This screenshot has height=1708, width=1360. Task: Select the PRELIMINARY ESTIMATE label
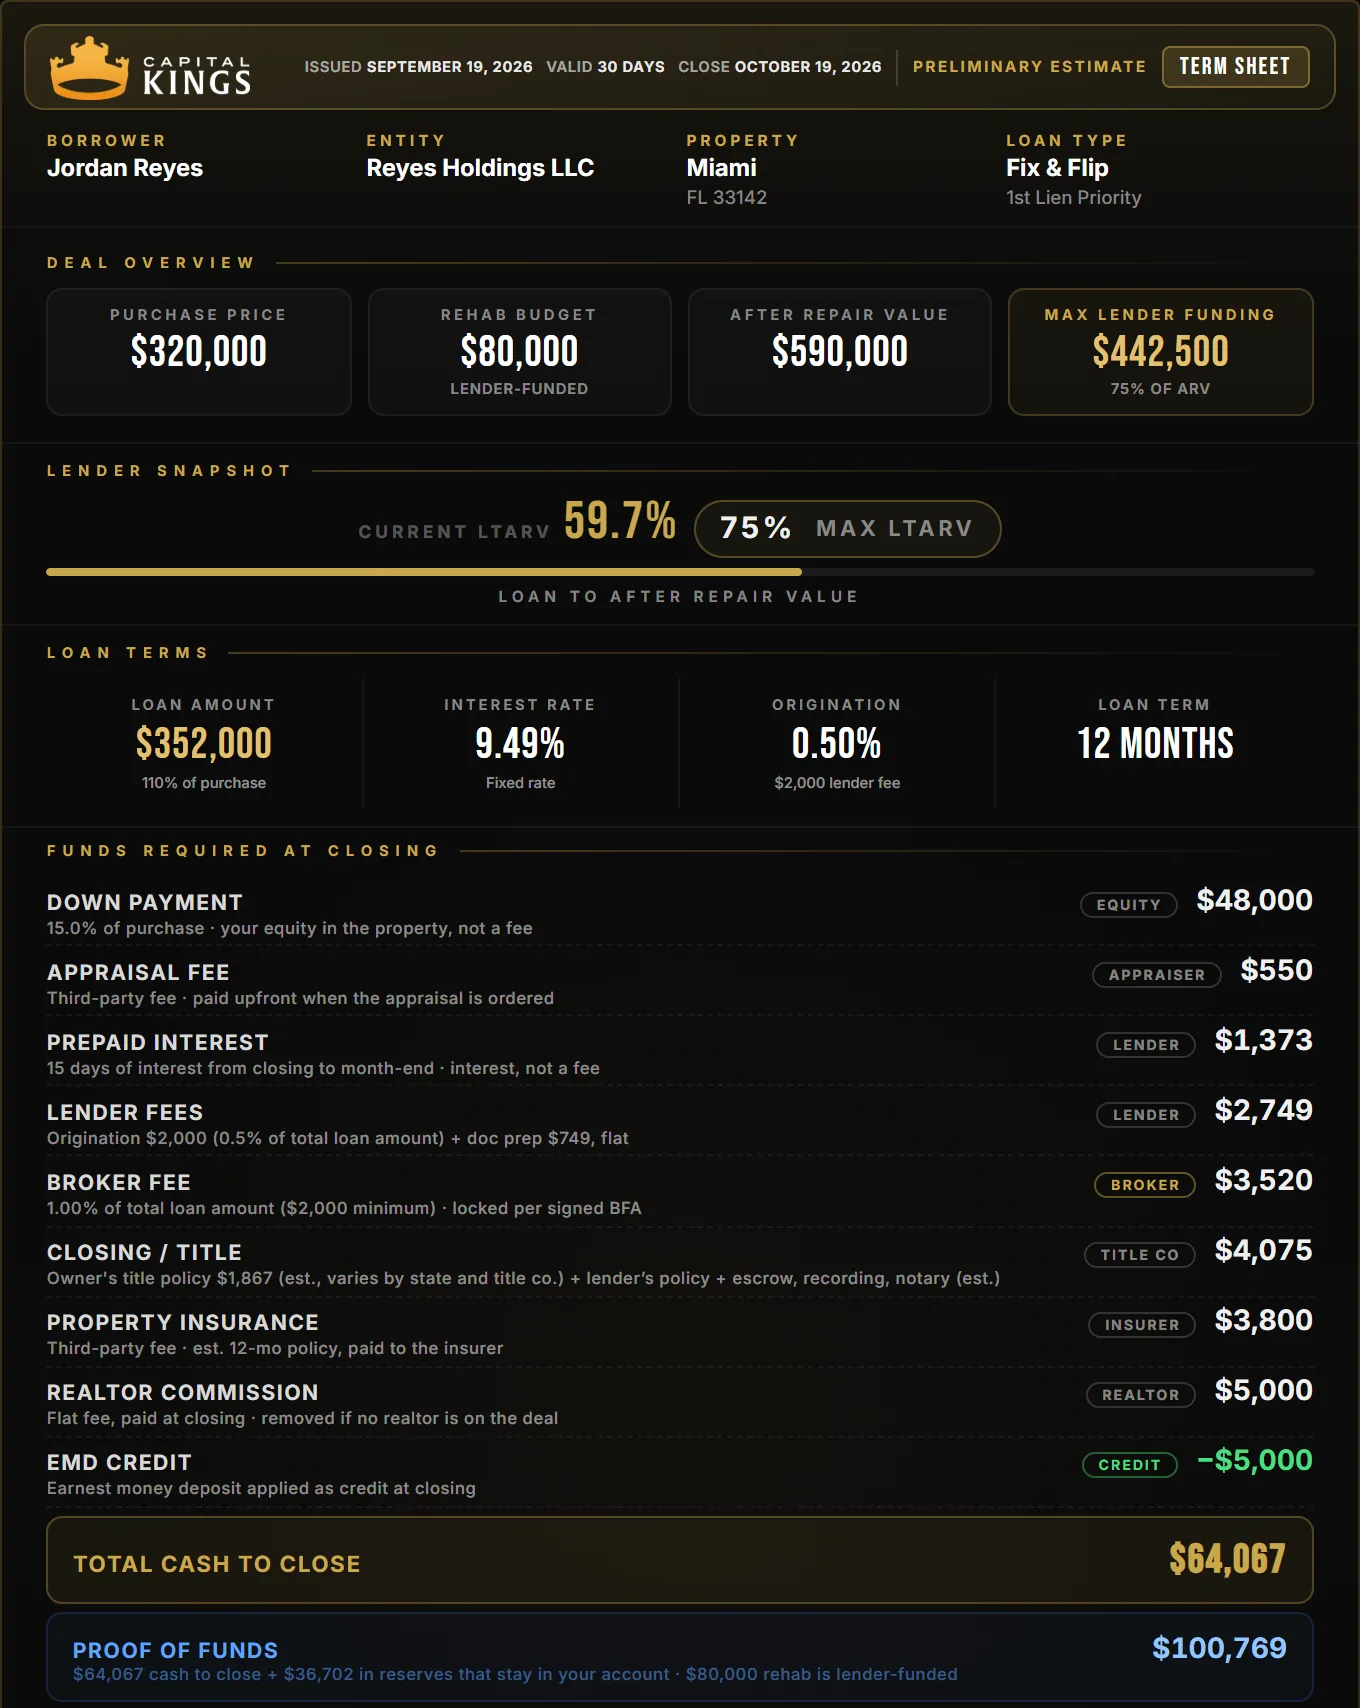pyautogui.click(x=1029, y=67)
